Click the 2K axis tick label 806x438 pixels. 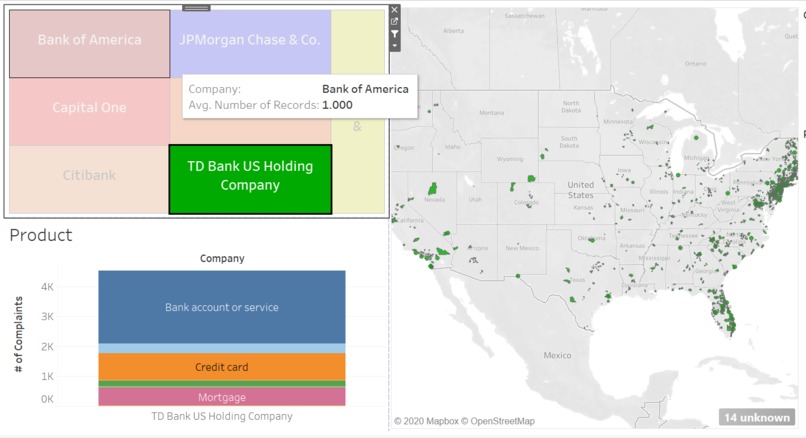click(47, 346)
